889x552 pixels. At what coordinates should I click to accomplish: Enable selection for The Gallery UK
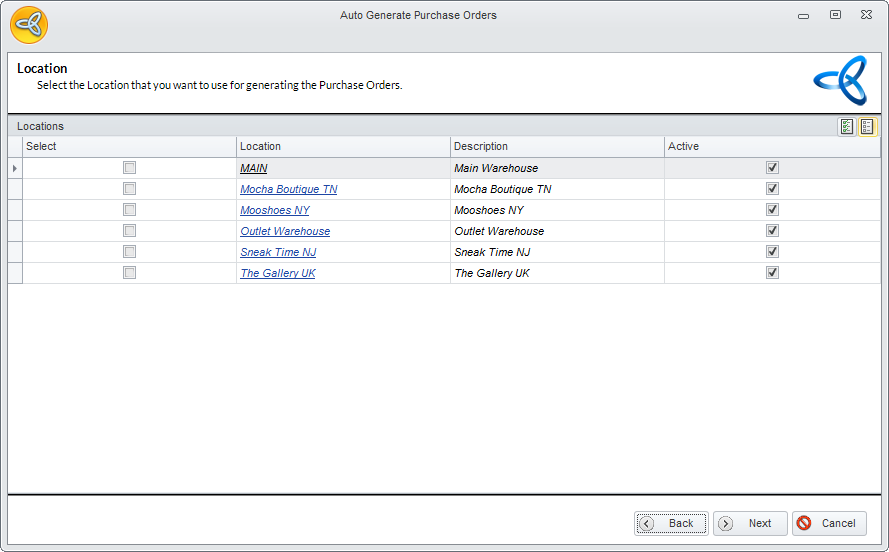click(x=129, y=273)
